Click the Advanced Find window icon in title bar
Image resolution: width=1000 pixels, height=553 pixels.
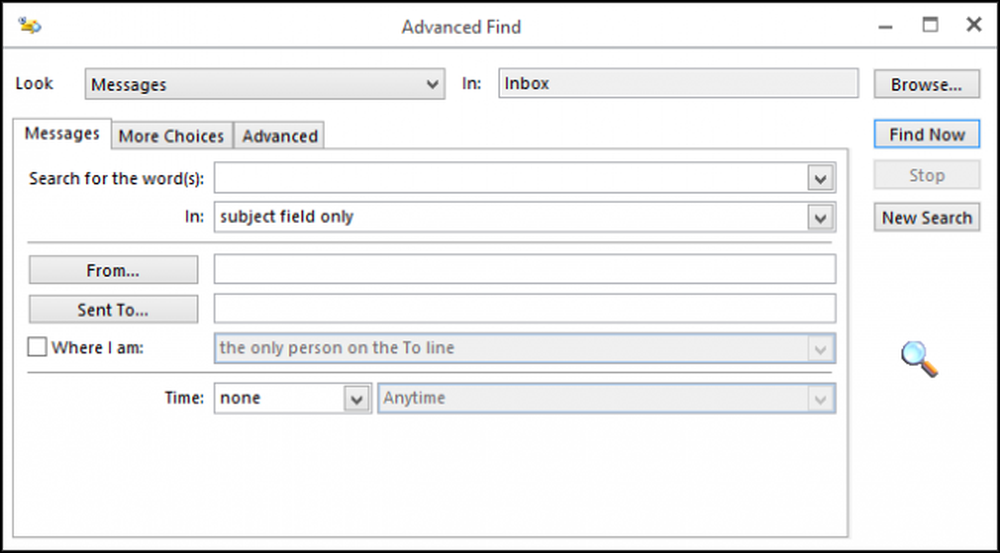(x=30, y=26)
